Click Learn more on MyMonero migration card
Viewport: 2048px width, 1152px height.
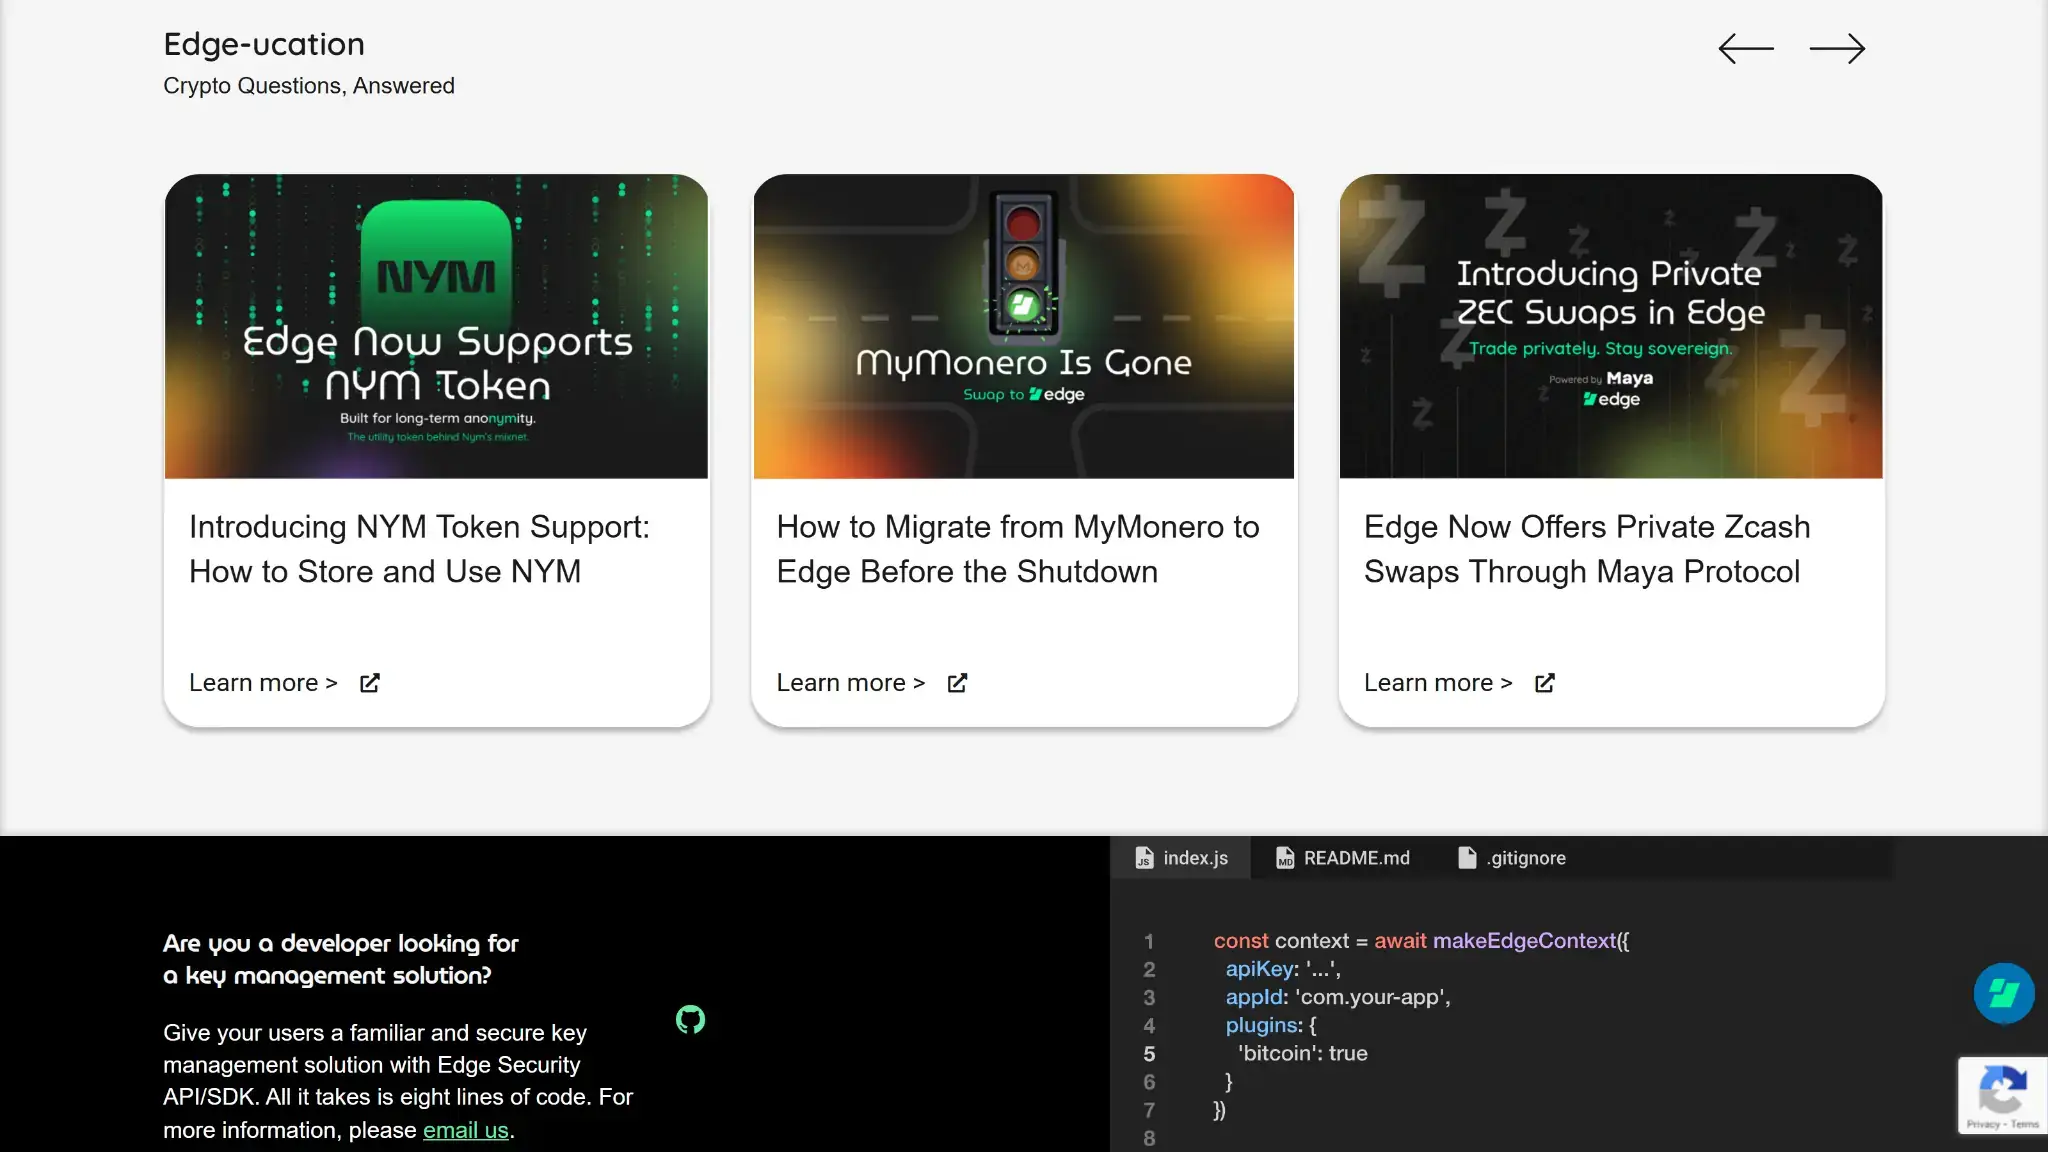pos(850,683)
